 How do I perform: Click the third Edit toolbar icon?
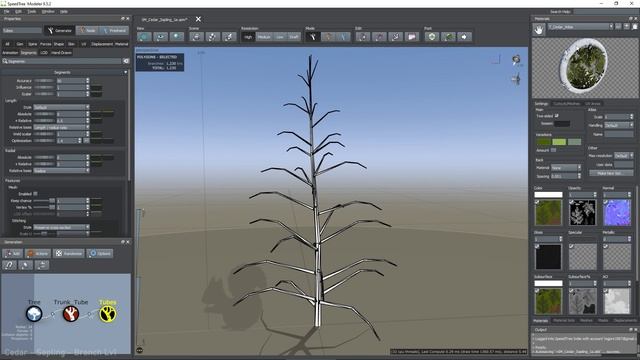click(x=396, y=37)
